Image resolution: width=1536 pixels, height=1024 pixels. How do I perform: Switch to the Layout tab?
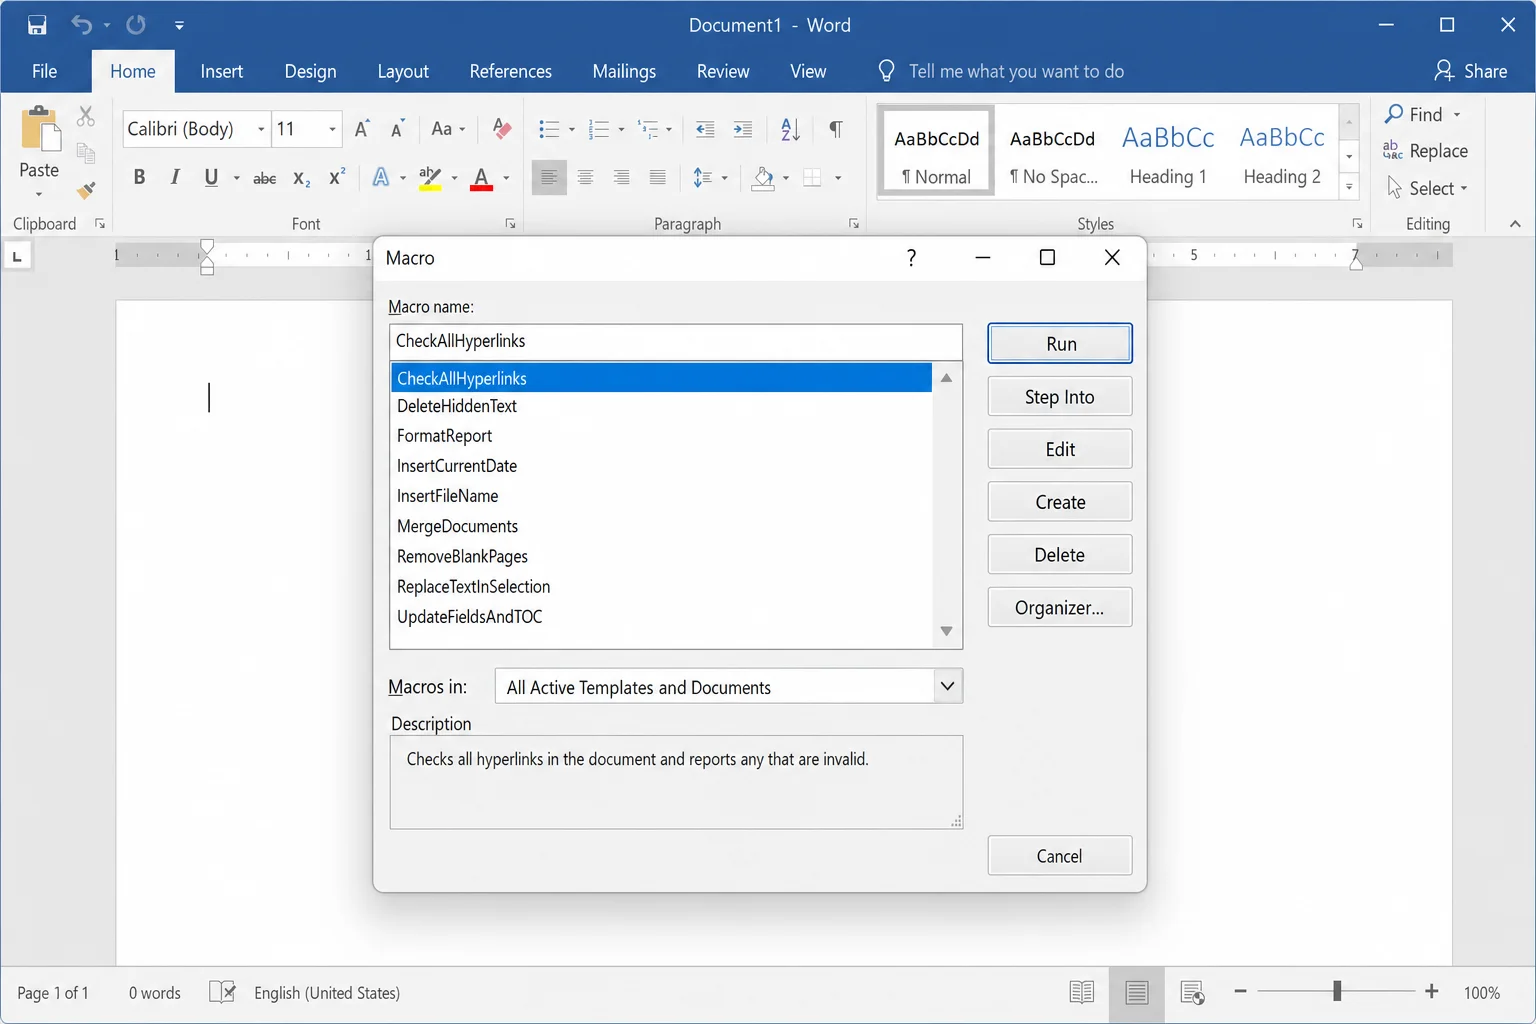403,71
